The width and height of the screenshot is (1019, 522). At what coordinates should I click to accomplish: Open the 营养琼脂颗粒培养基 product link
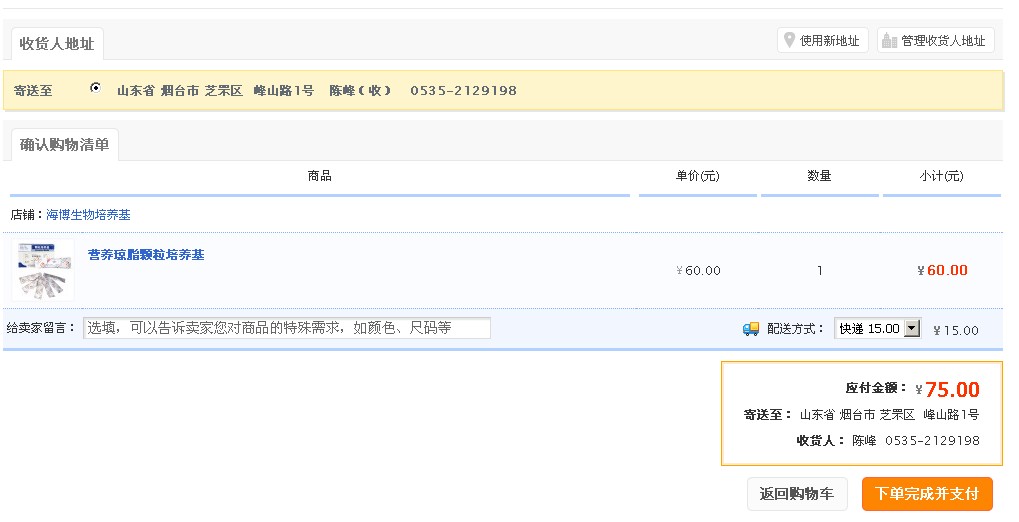tap(146, 255)
